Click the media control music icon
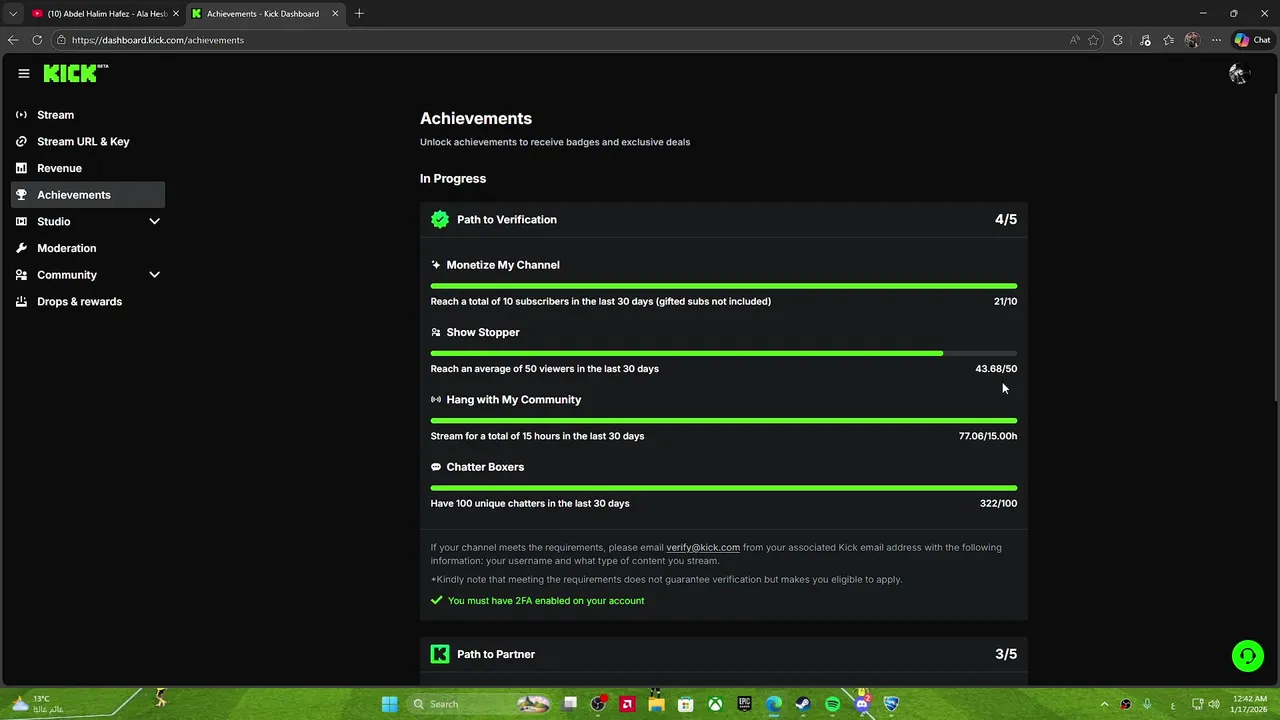 coord(1145,40)
